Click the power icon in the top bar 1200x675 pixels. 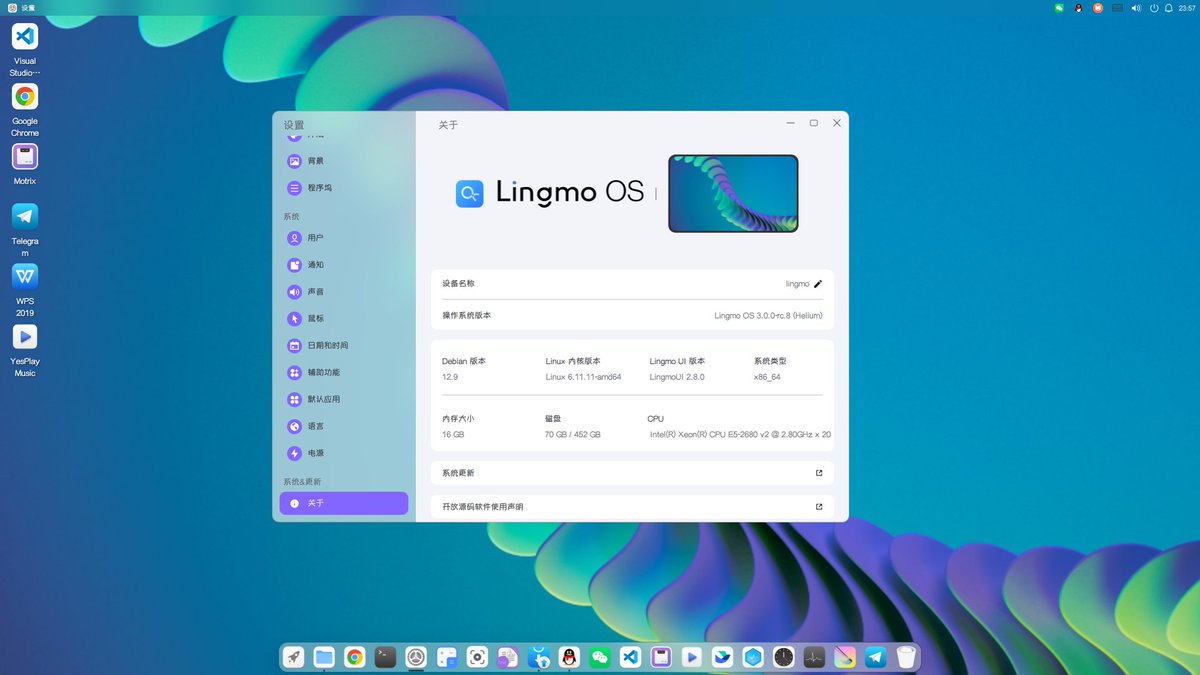(1154, 8)
